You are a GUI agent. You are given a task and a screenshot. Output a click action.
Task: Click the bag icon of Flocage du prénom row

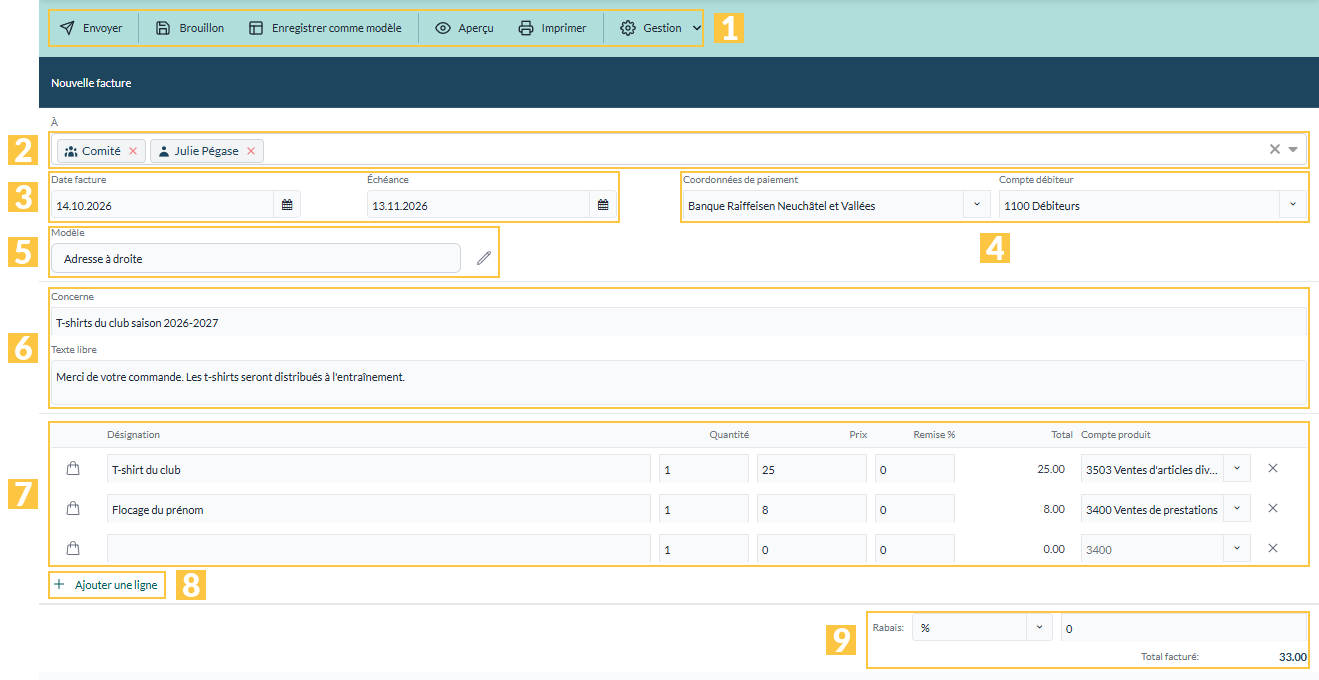[72, 509]
